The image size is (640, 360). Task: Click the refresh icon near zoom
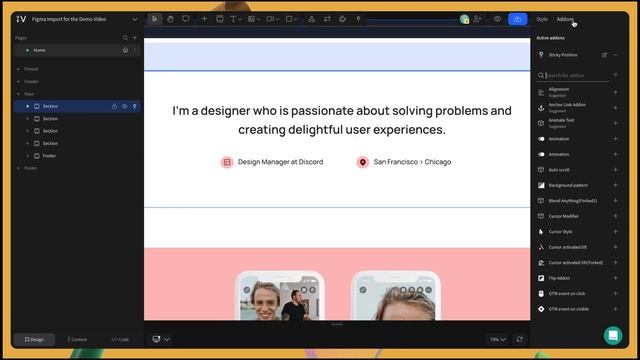tap(519, 339)
